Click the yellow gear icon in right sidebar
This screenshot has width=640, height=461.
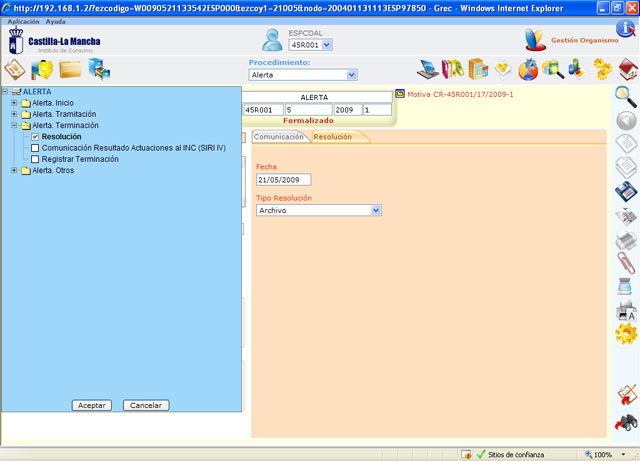pos(625,333)
